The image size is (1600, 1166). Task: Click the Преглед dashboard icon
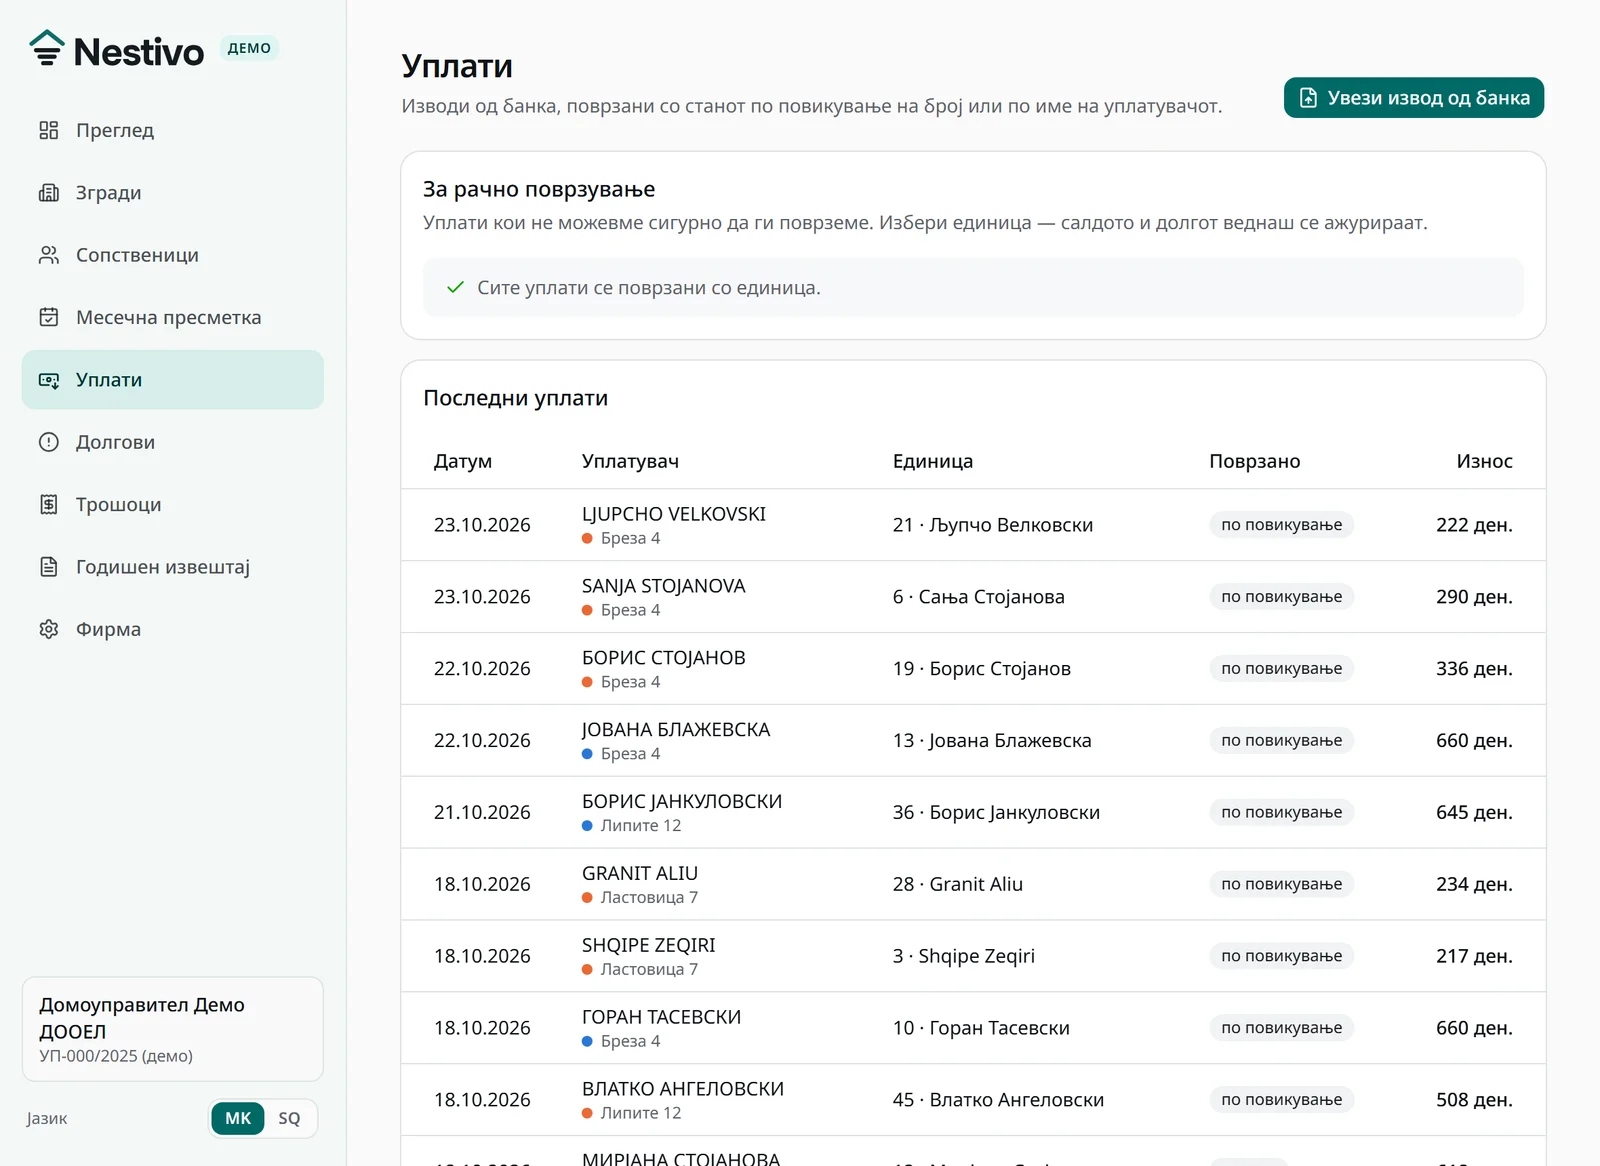click(x=49, y=130)
